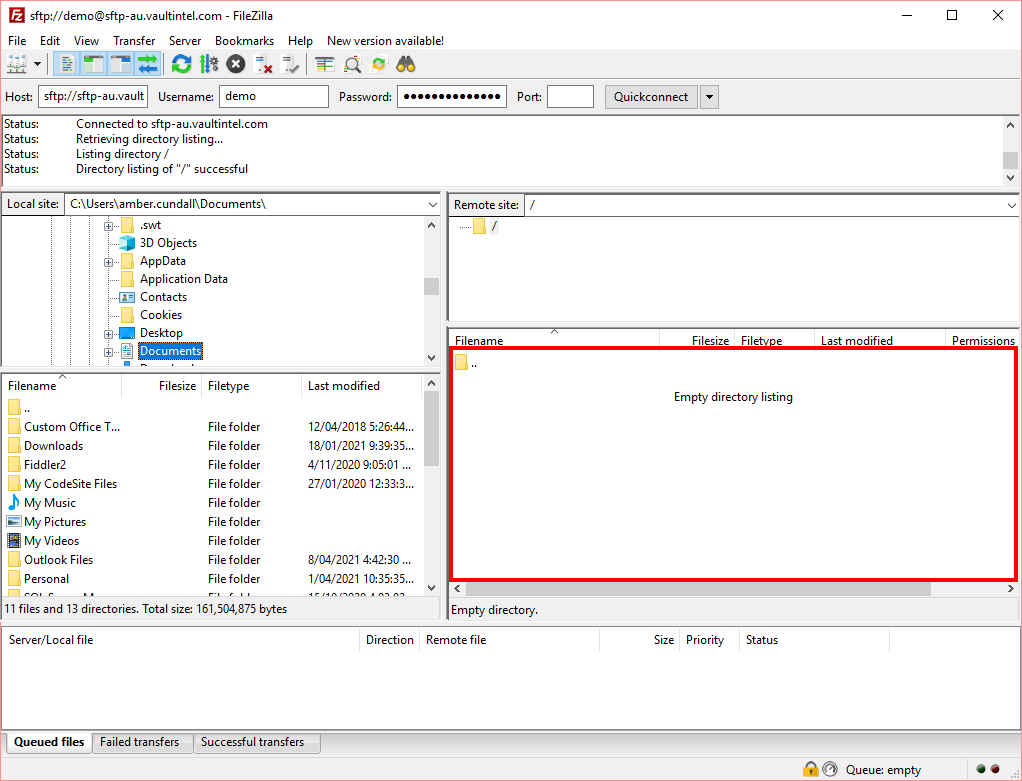The height and width of the screenshot is (781, 1022).
Task: Disconnect from the current server icon
Action: coord(263,64)
